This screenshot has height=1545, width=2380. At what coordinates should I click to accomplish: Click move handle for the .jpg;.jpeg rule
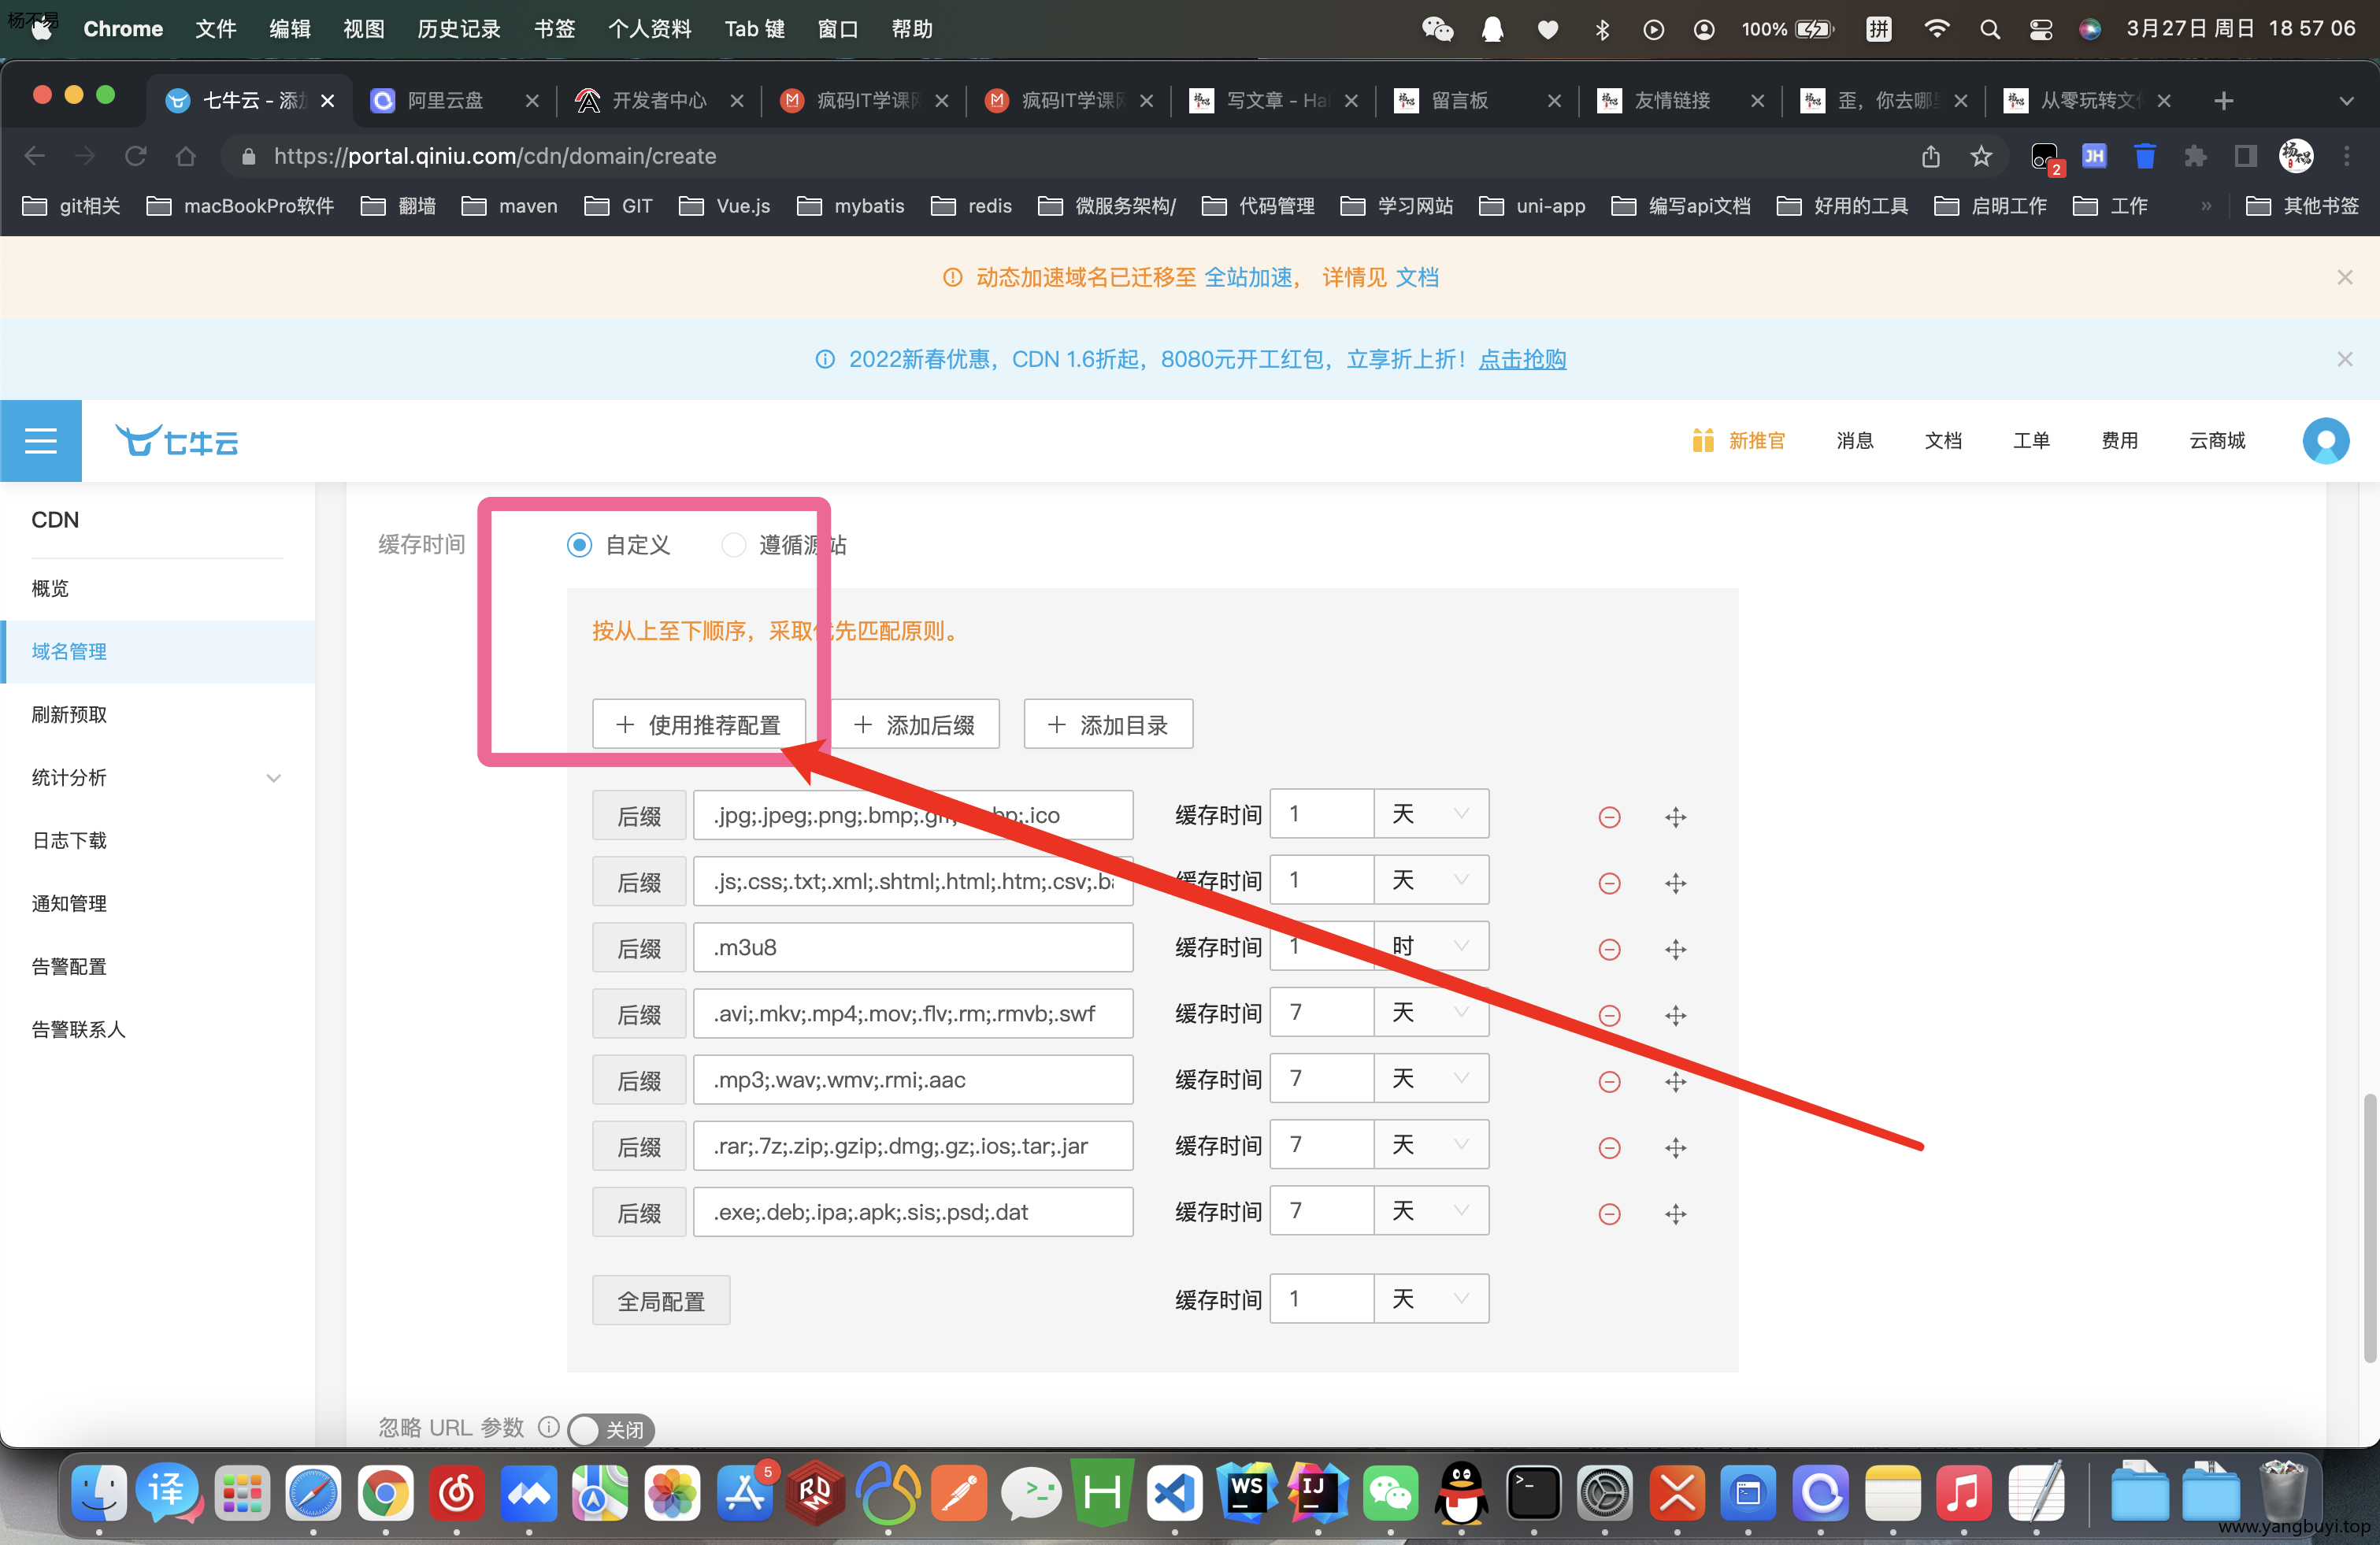point(1675,817)
